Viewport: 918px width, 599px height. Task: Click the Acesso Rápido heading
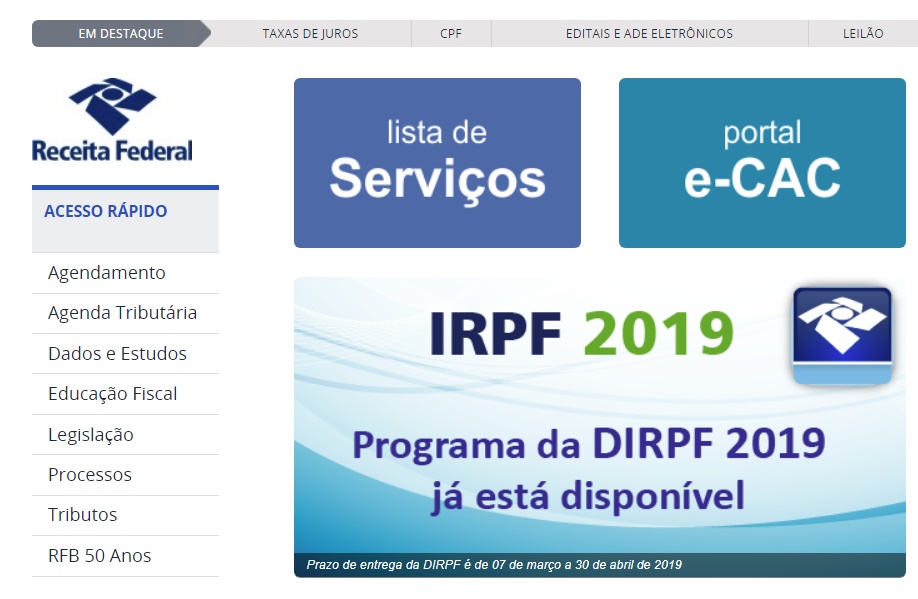[105, 211]
